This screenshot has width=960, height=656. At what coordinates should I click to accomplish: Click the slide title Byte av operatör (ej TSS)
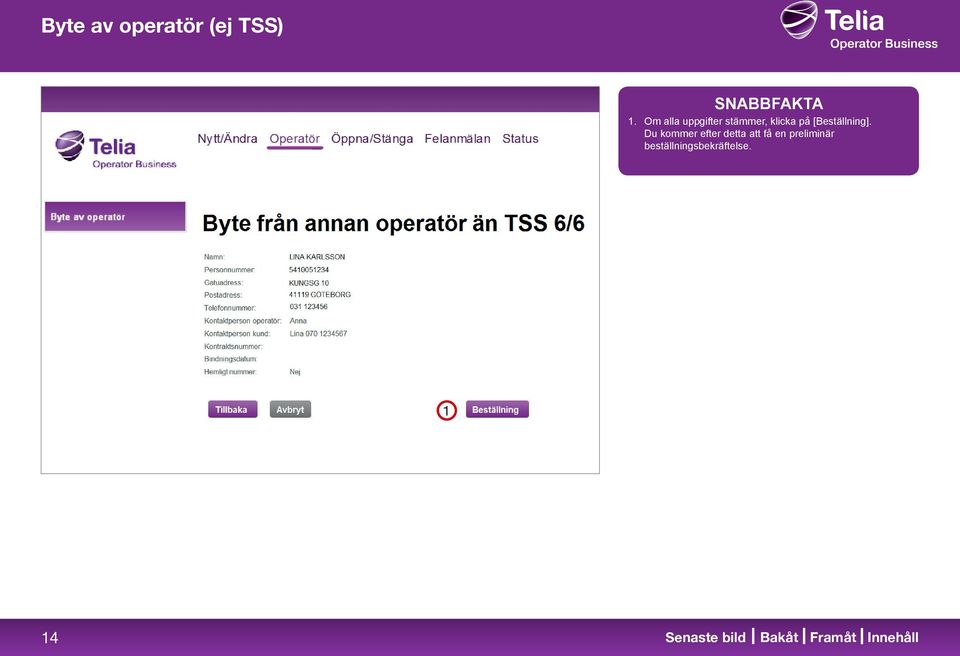[162, 26]
